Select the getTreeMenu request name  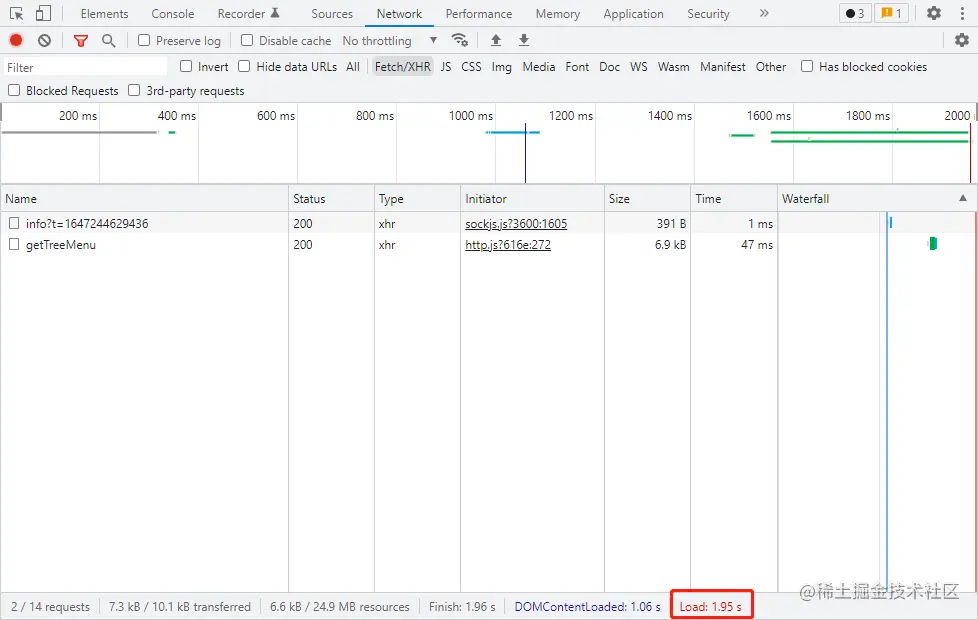(x=61, y=245)
